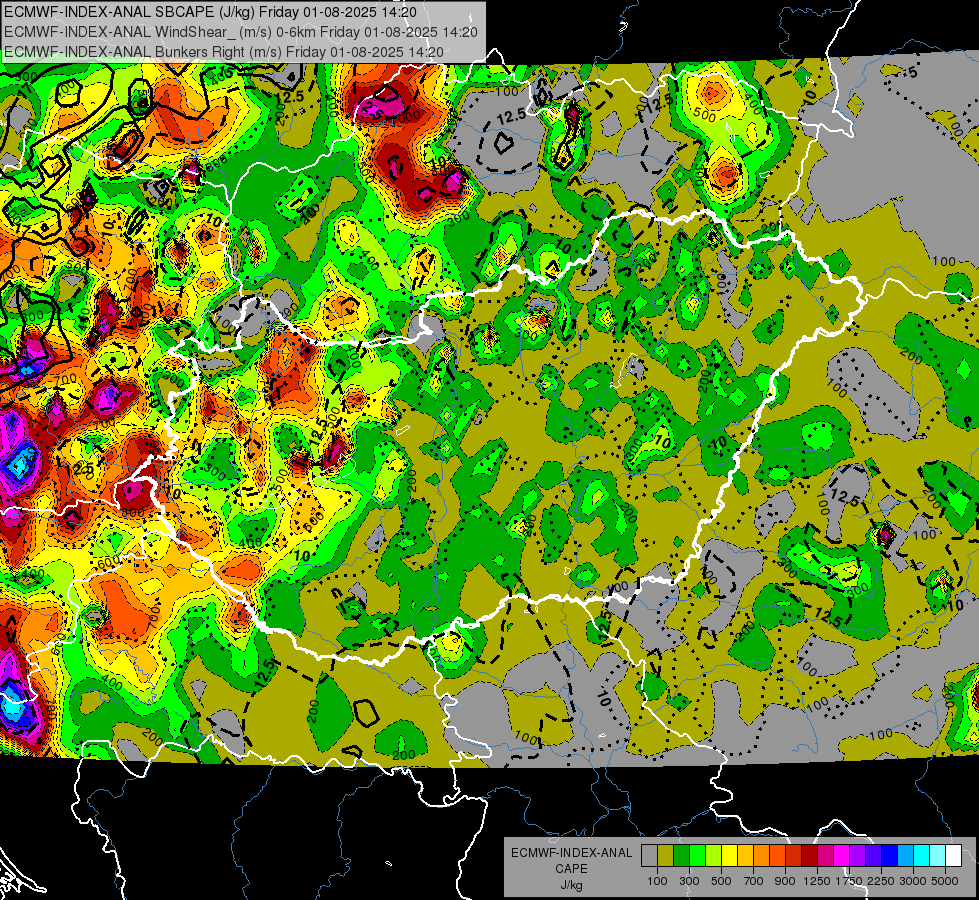Image resolution: width=979 pixels, height=900 pixels.
Task: Pick the bright green legend swatch after 300
Action: (x=697, y=856)
